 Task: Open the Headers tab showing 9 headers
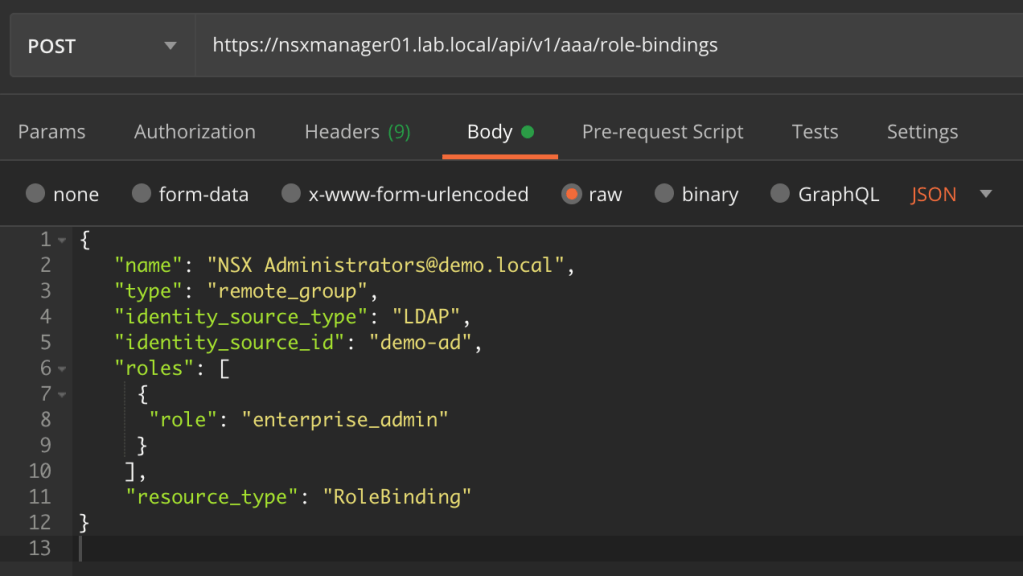pyautogui.click(x=357, y=131)
